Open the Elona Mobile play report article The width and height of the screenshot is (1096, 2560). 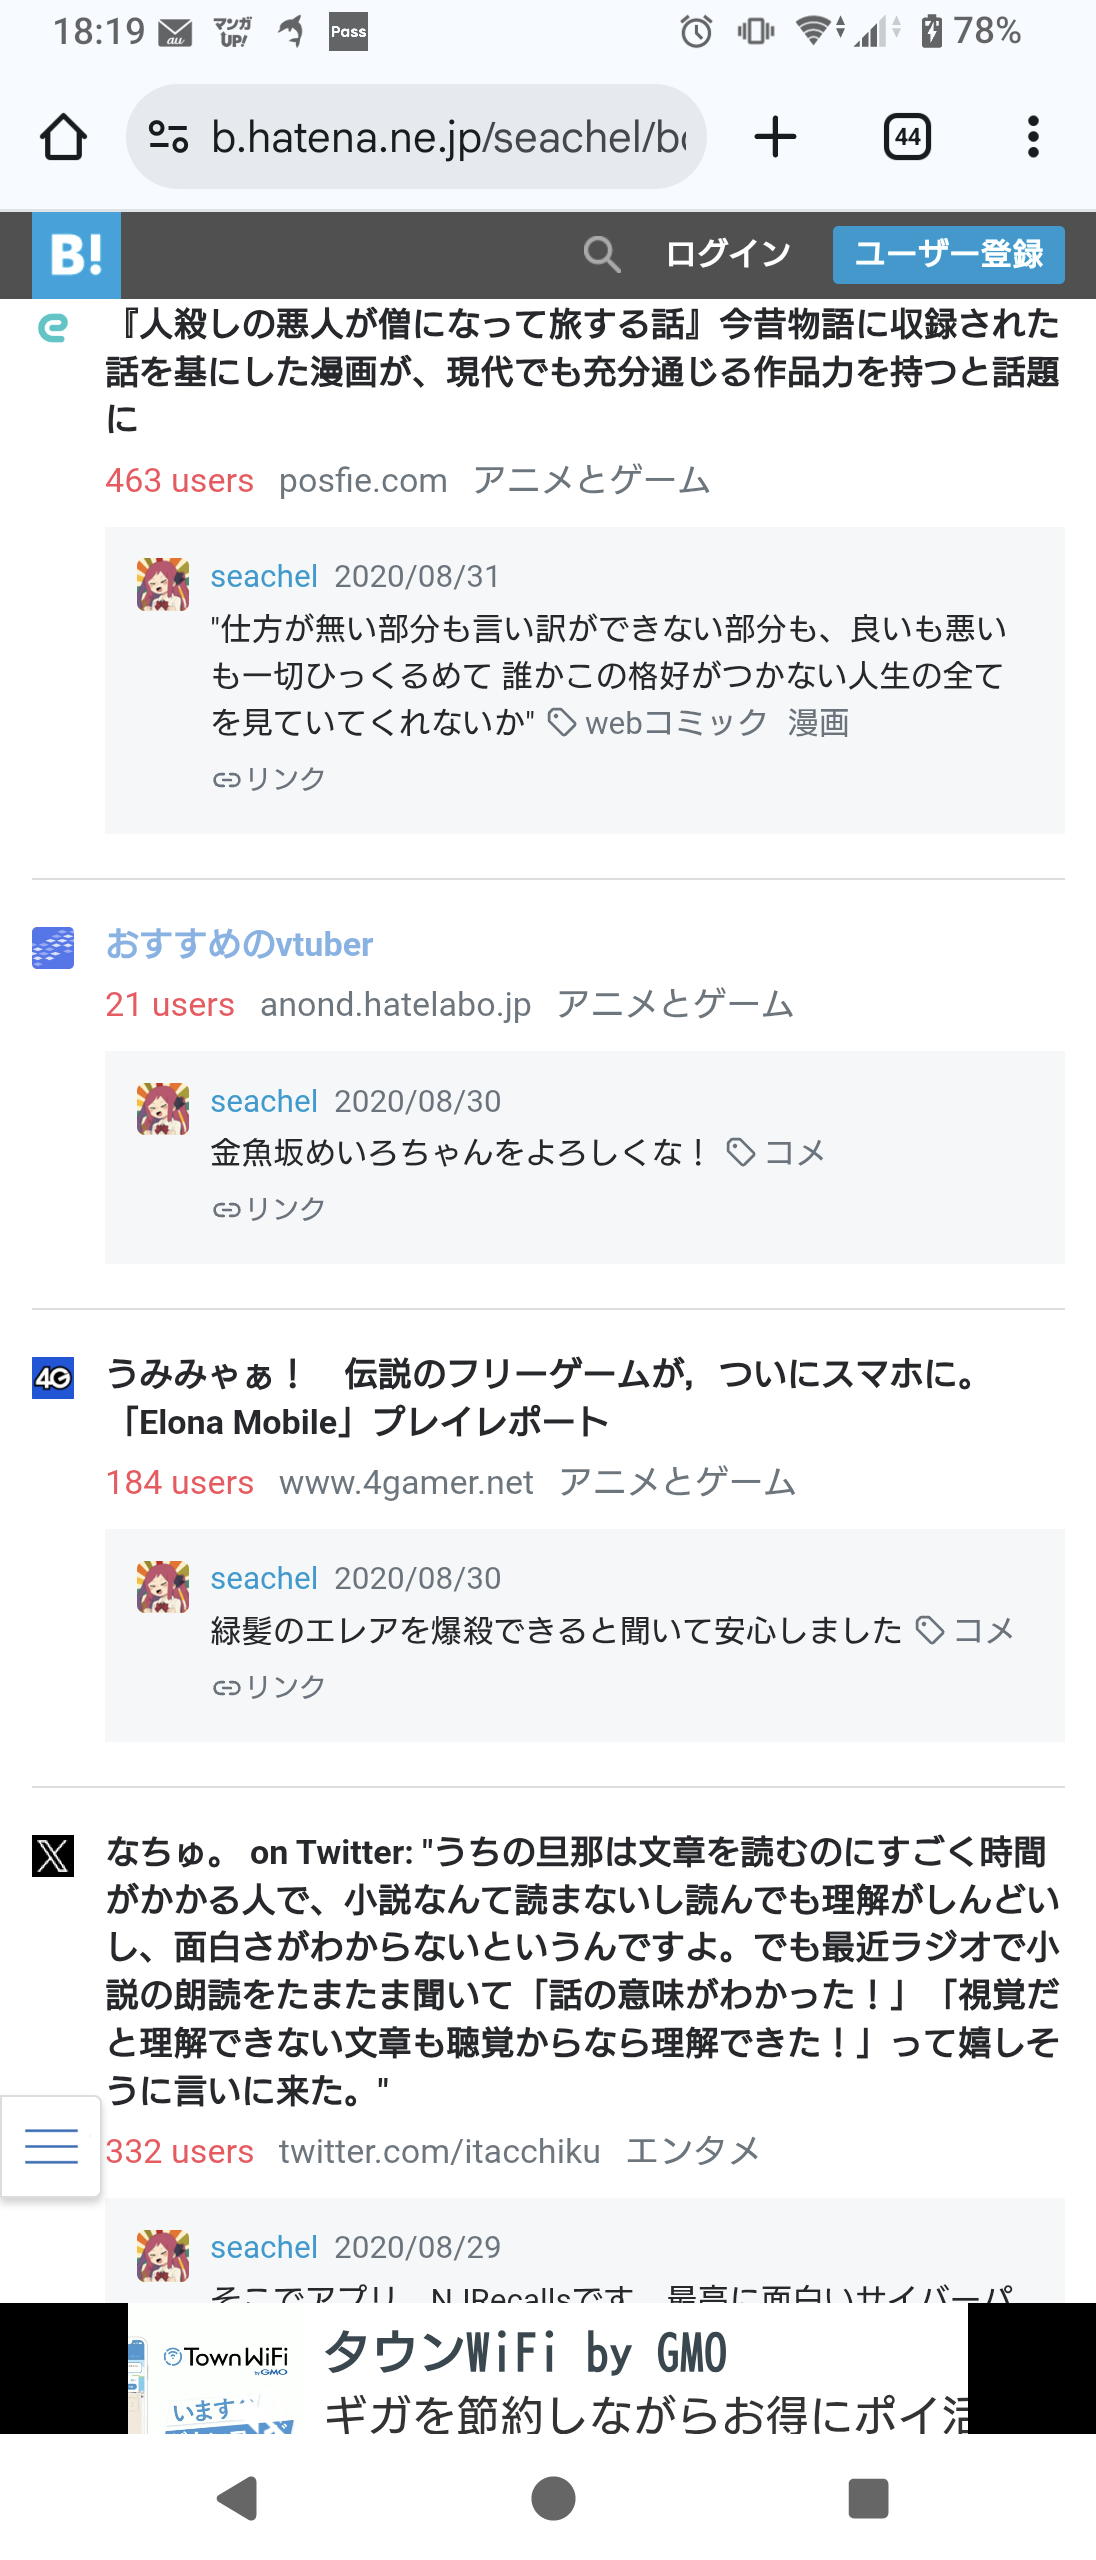(x=545, y=1398)
